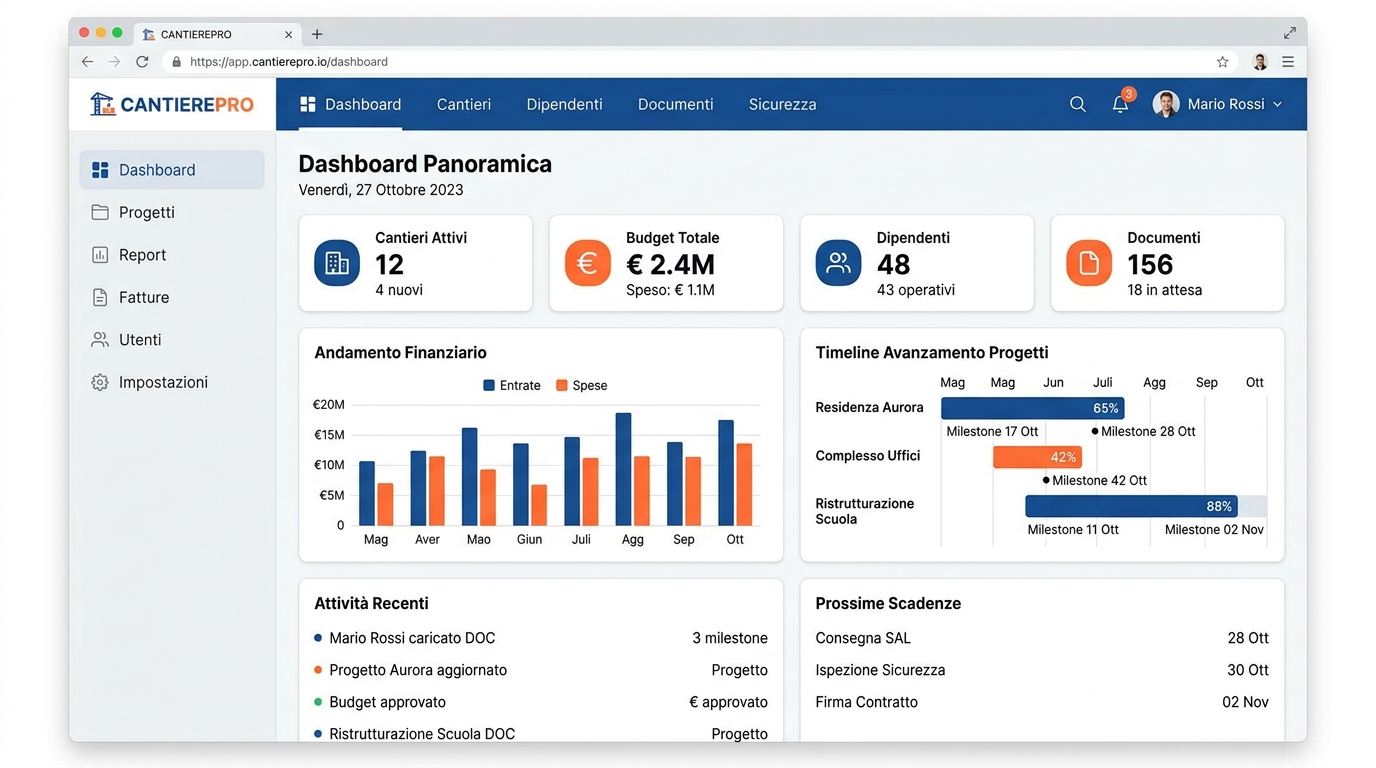Open Impostazioni via the gear icon
This screenshot has width=1376, height=768.
coord(100,382)
